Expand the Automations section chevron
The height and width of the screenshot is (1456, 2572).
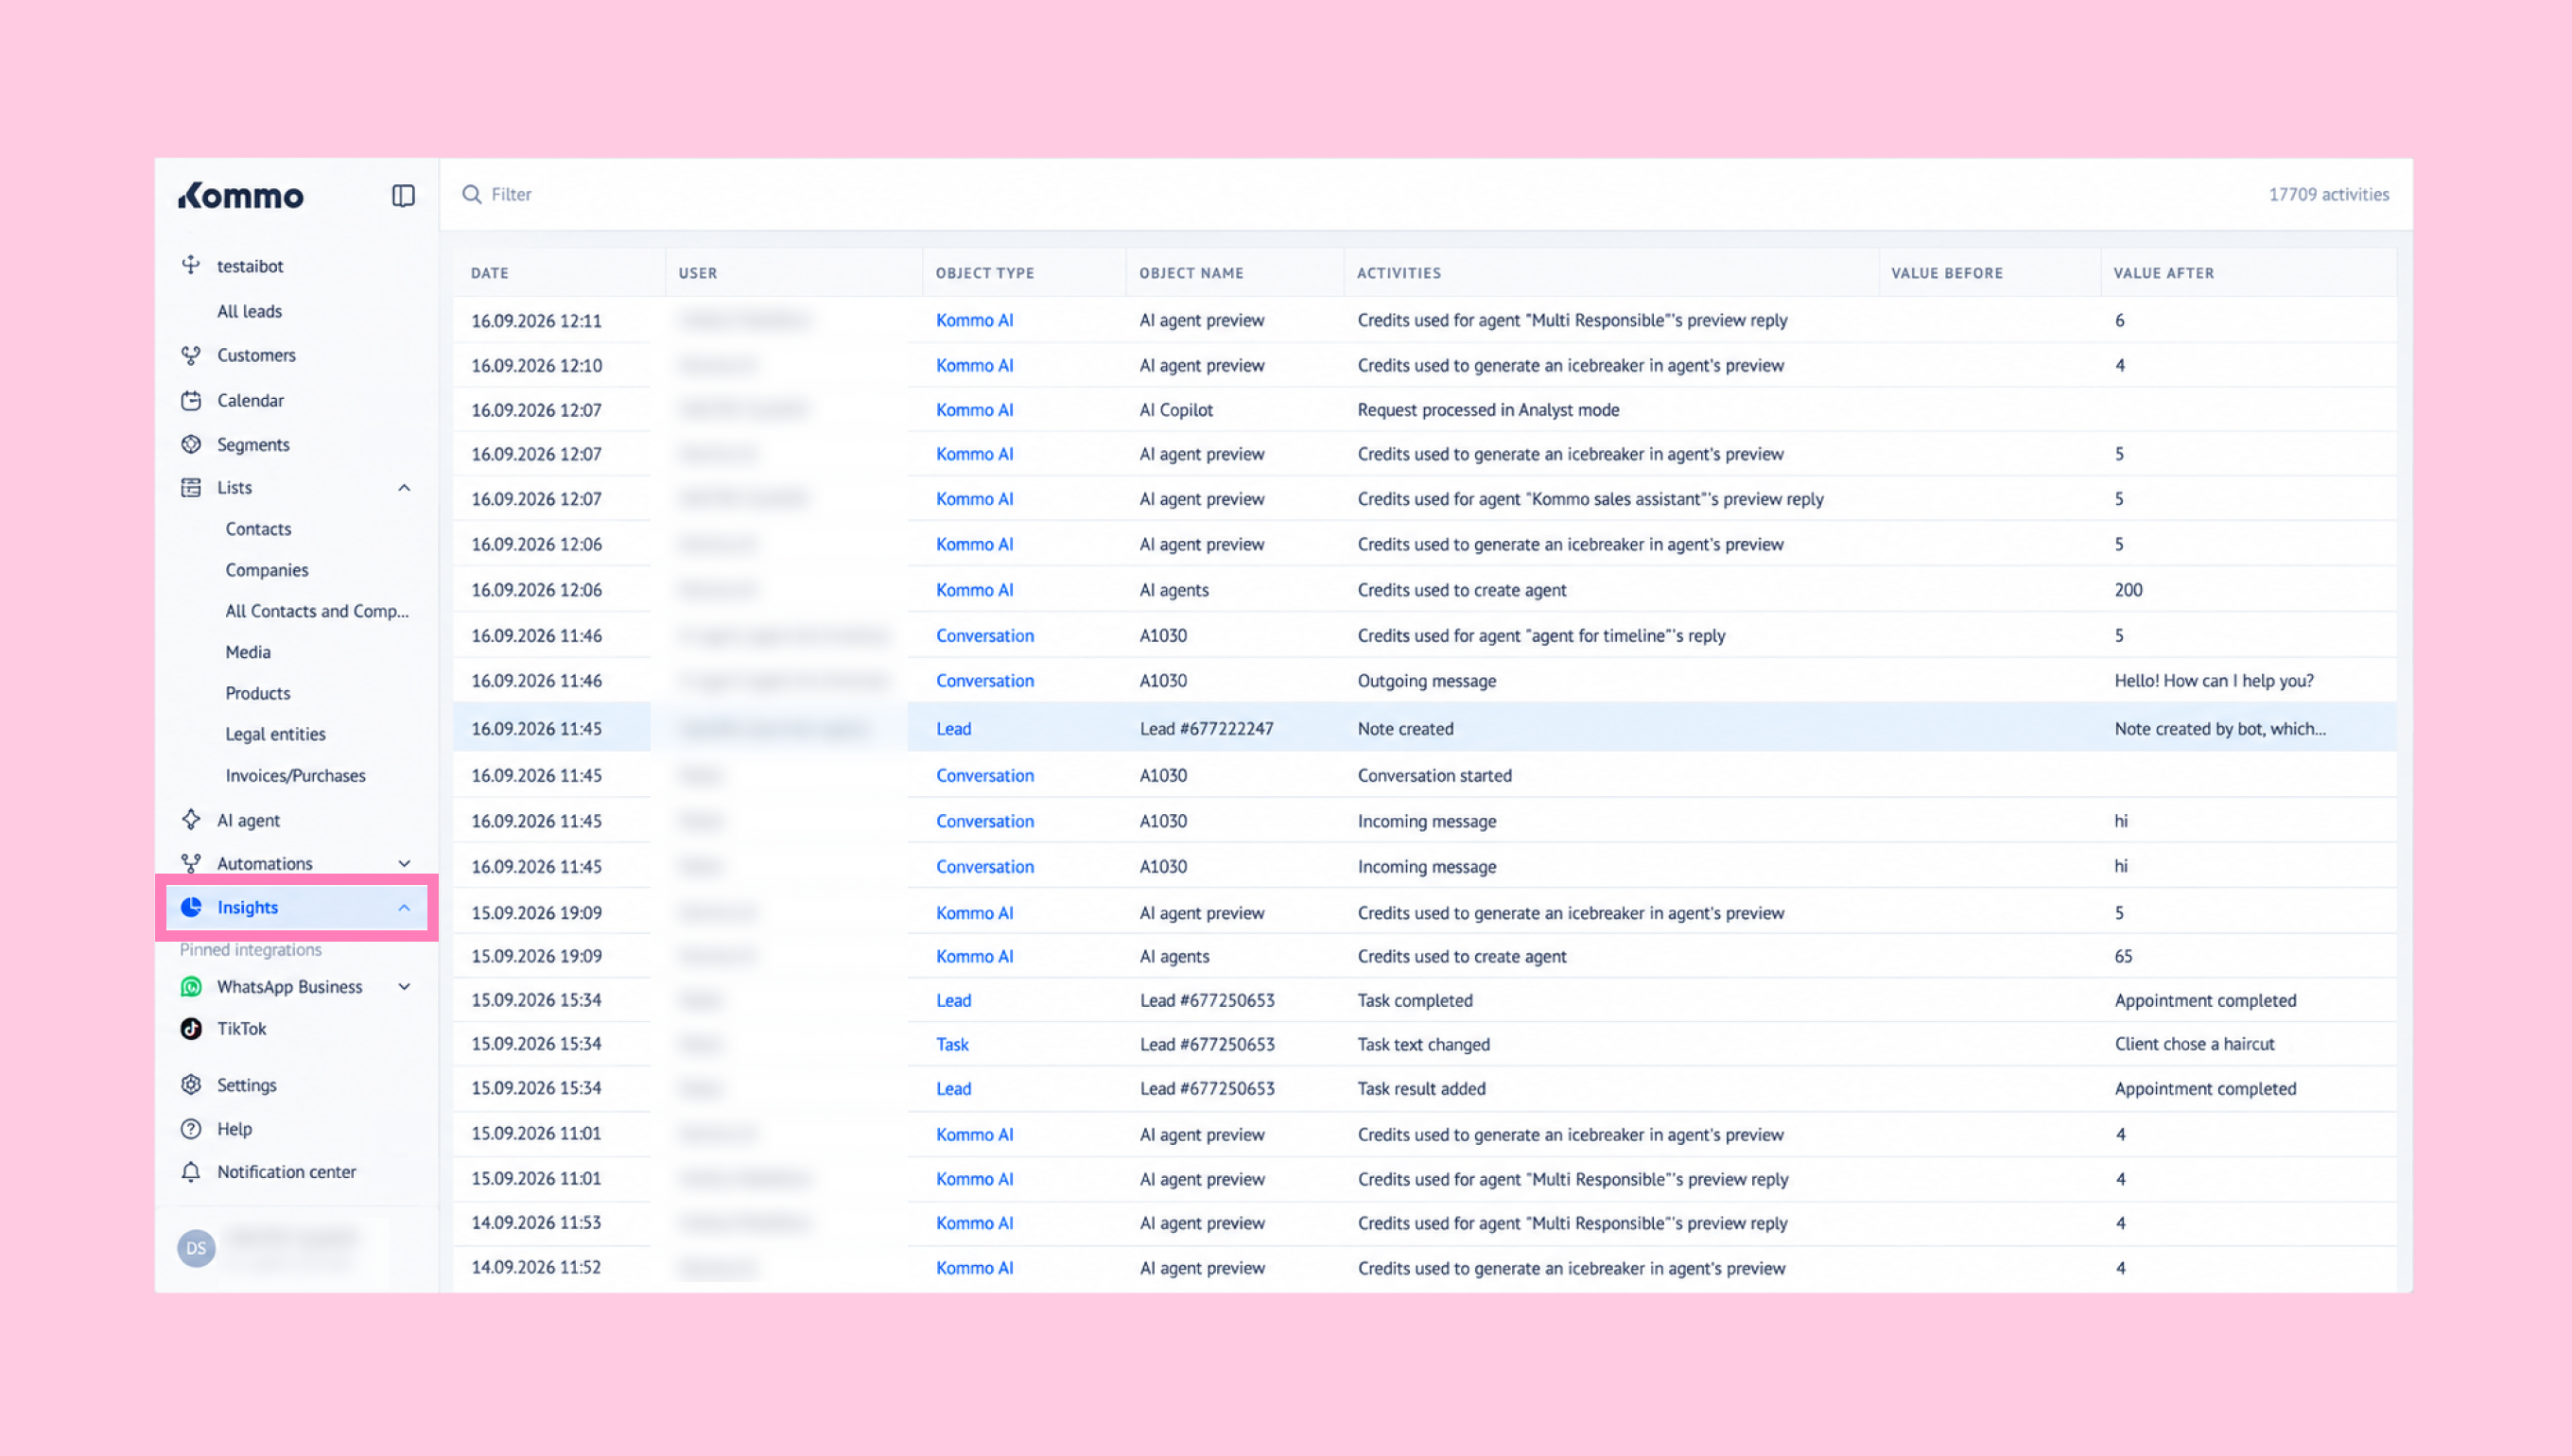coord(404,864)
